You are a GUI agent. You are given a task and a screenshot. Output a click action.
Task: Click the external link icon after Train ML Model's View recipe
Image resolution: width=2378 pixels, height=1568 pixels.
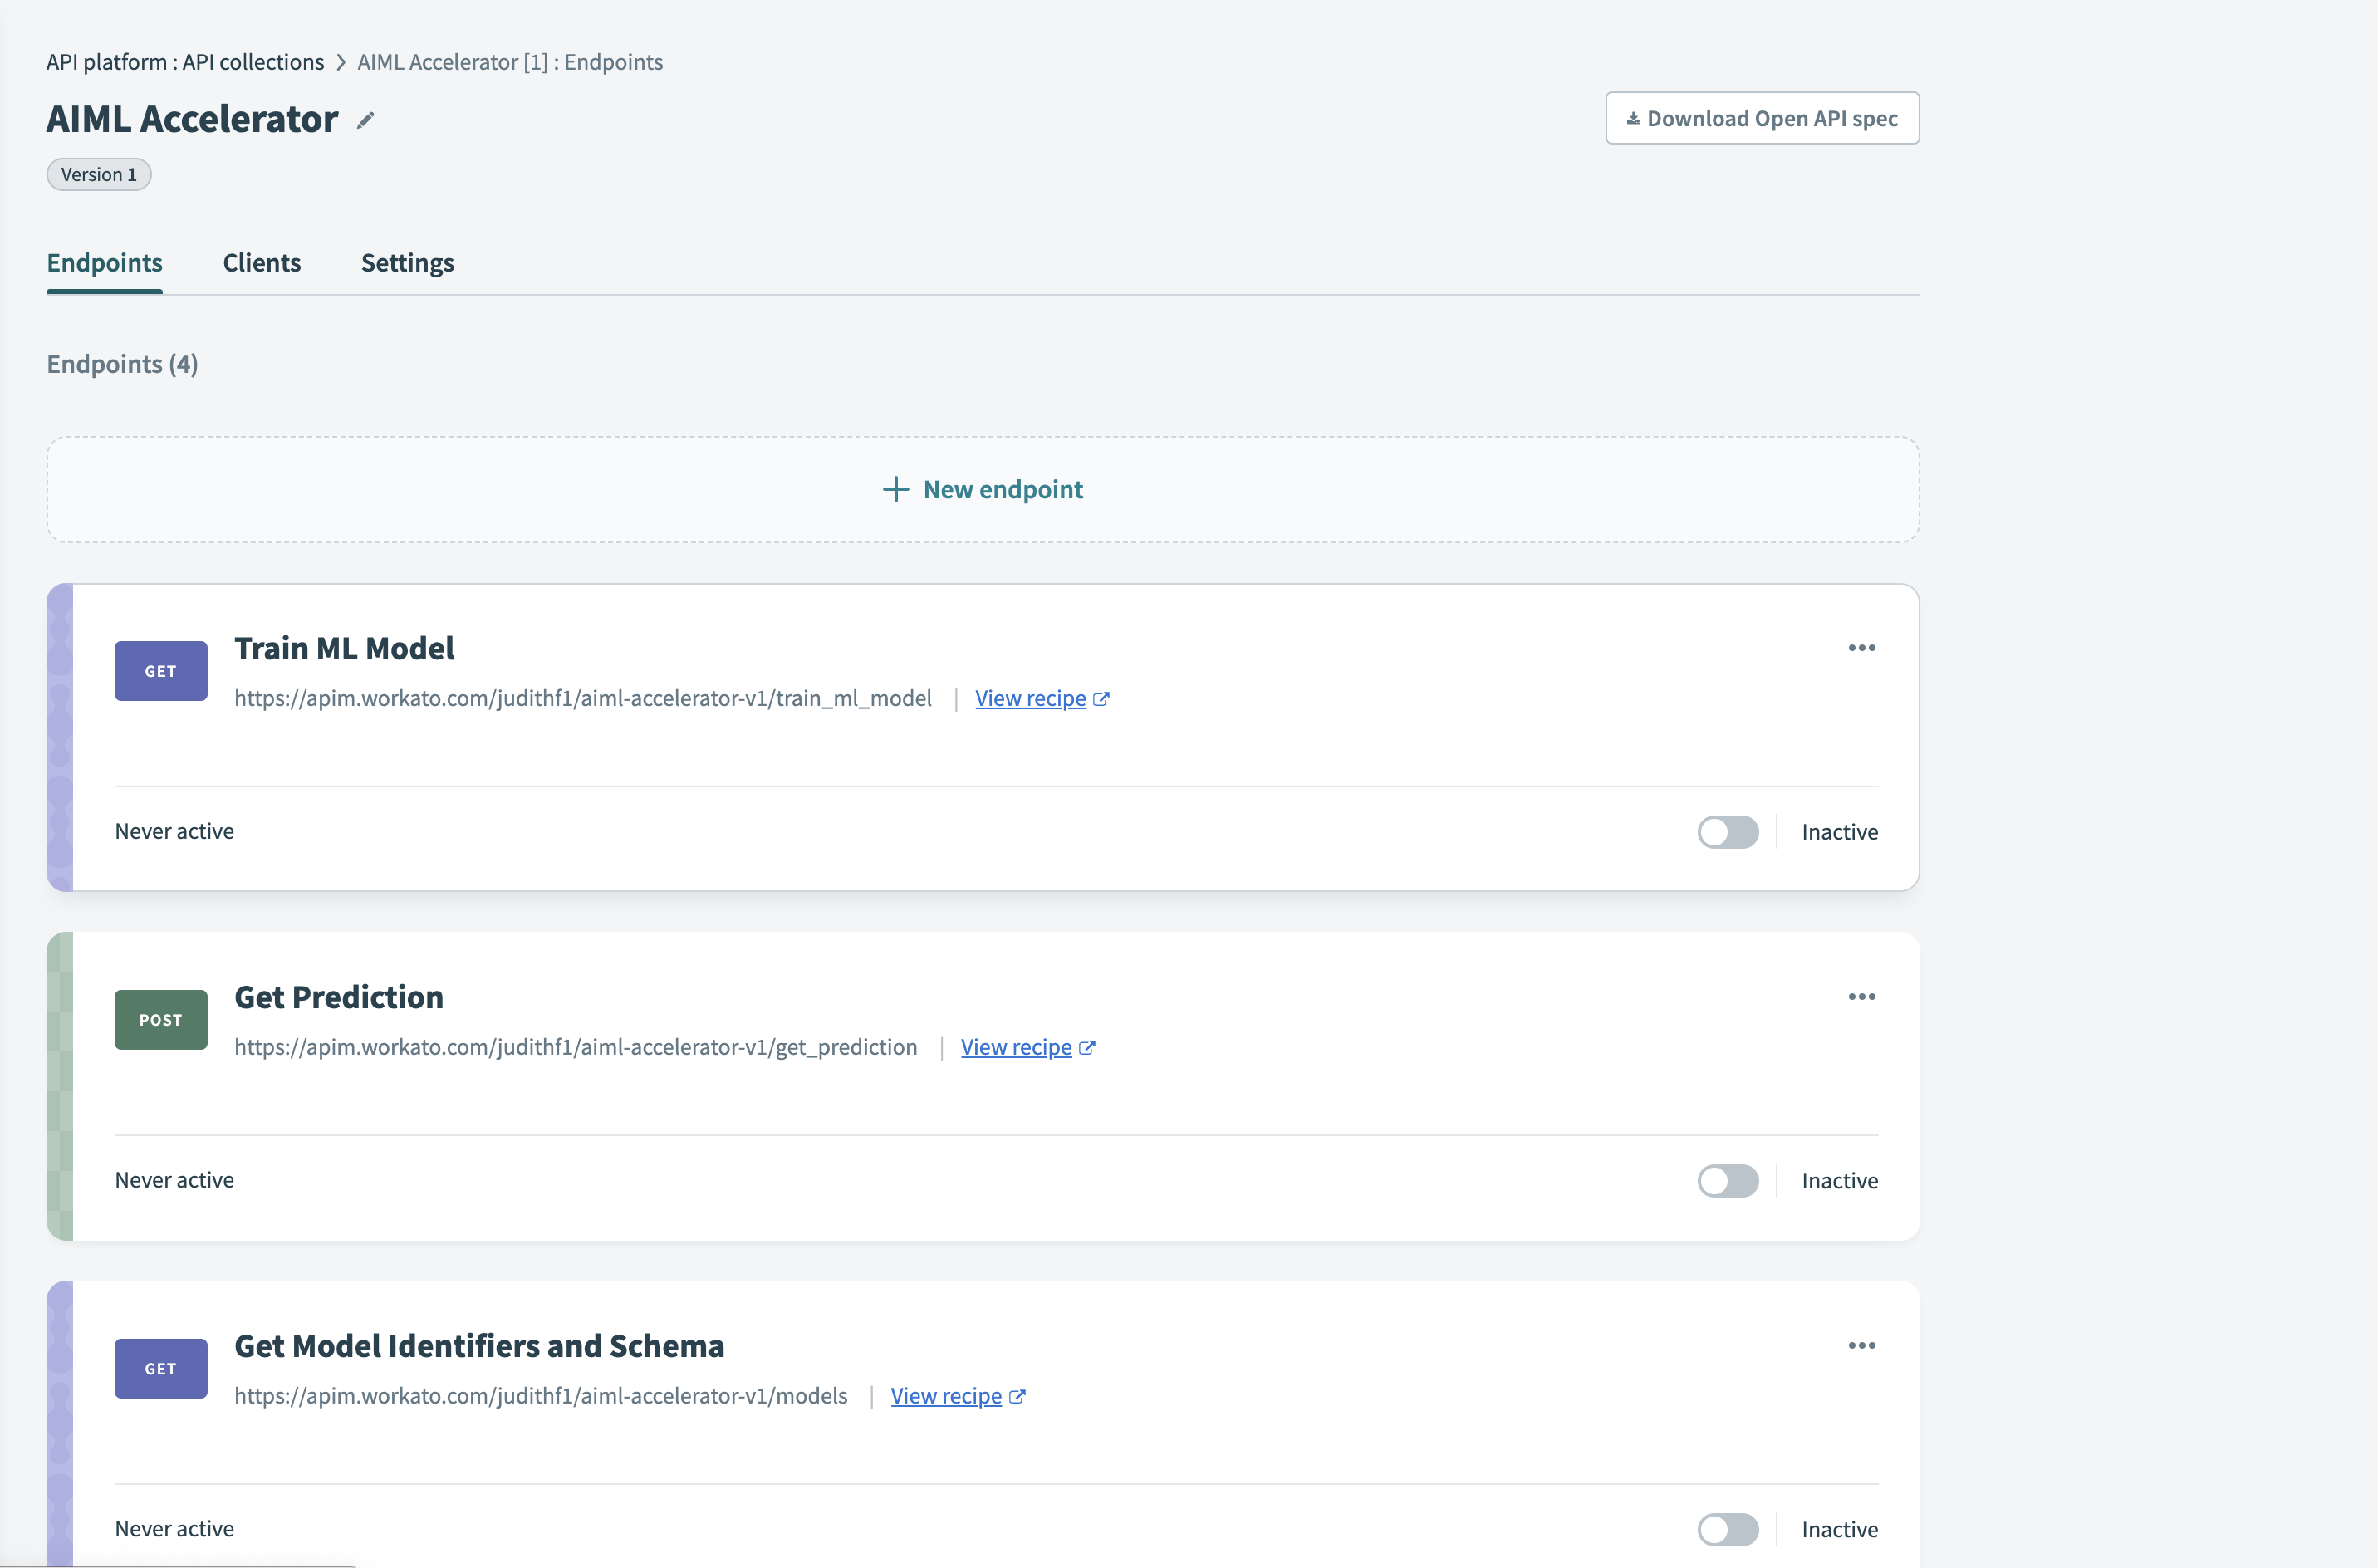coord(1101,699)
